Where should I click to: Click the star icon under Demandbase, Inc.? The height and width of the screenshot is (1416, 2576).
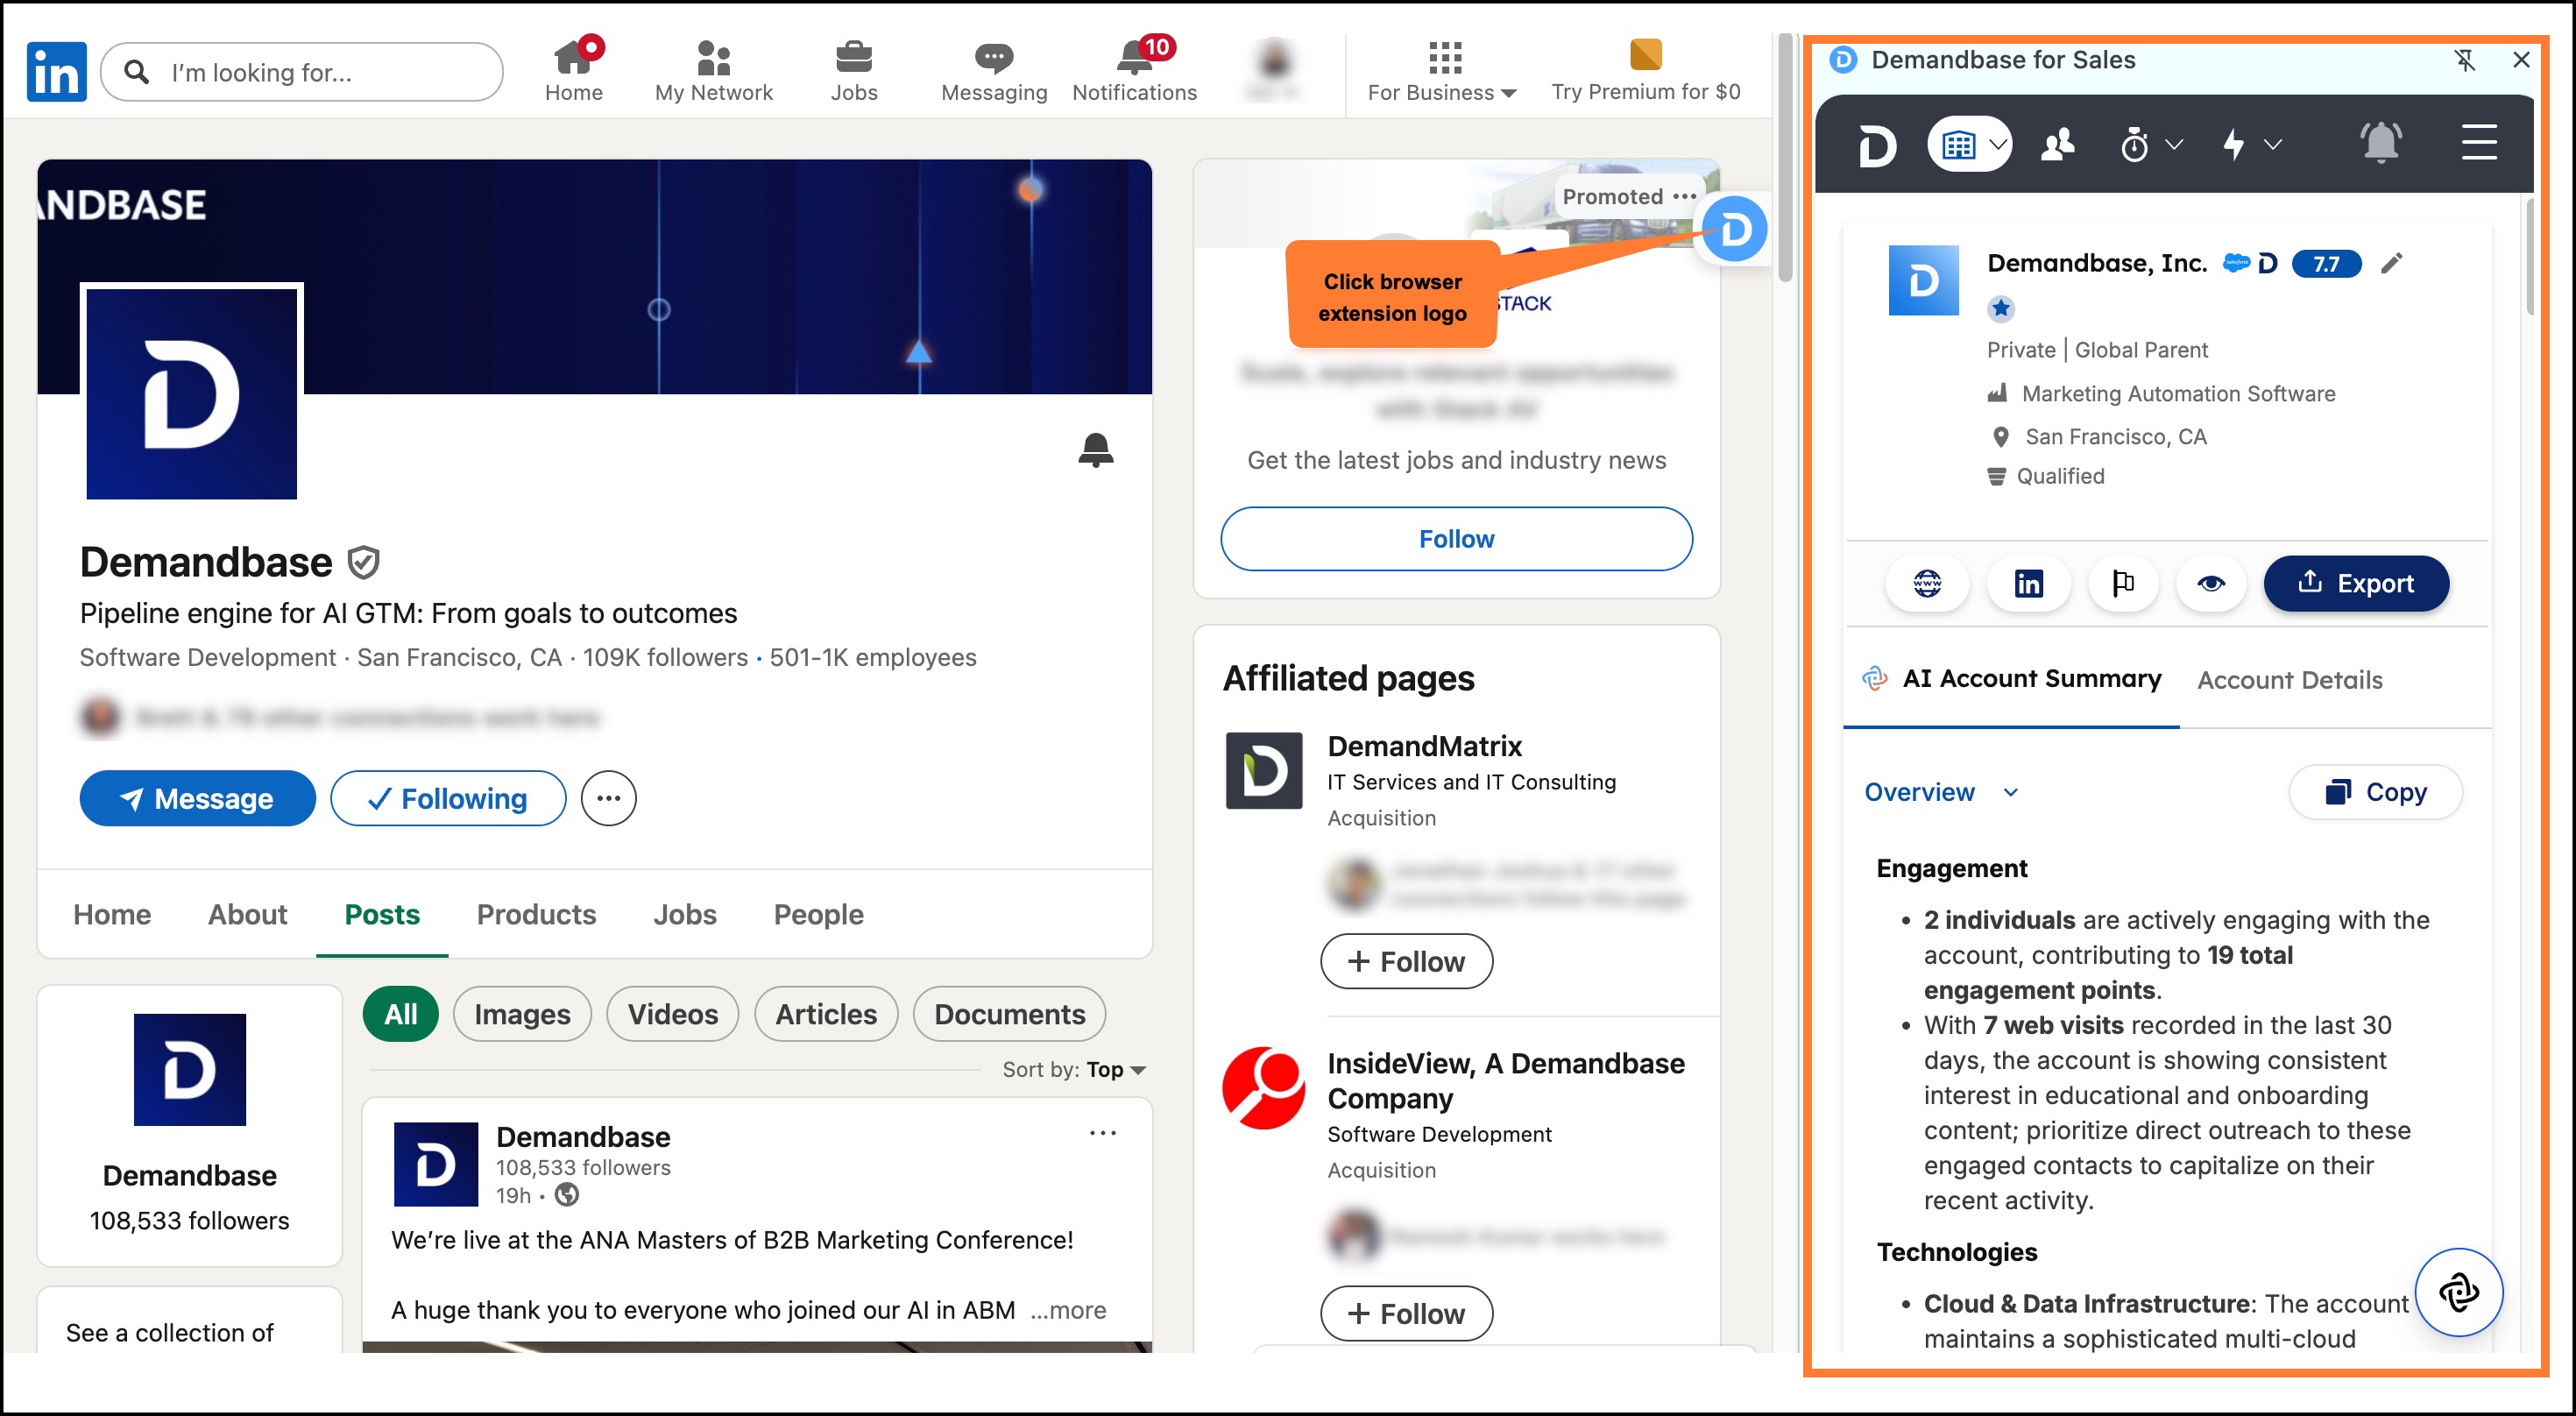click(2000, 308)
